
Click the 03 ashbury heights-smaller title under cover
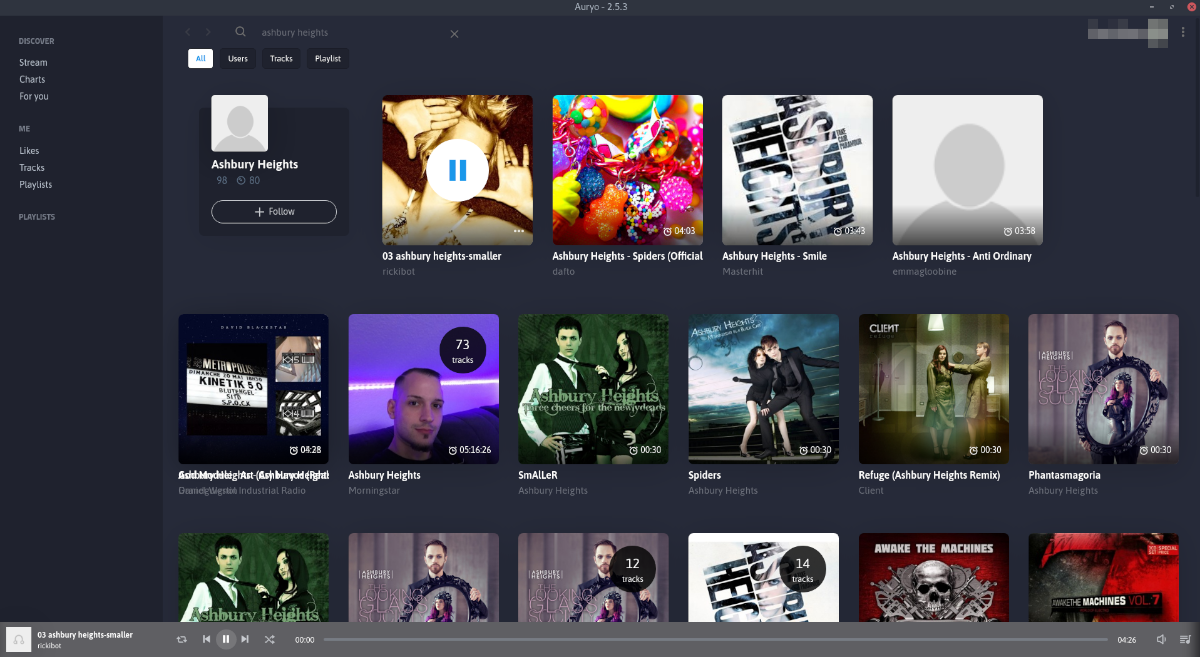[441, 256]
